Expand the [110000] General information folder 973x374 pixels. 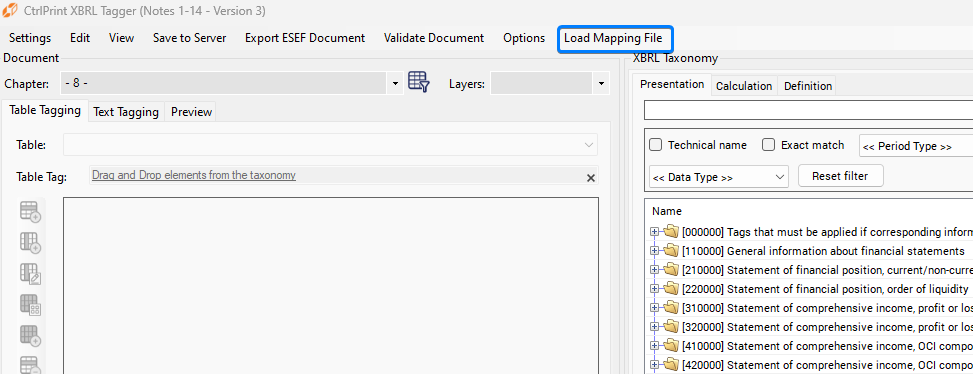[x=654, y=251]
